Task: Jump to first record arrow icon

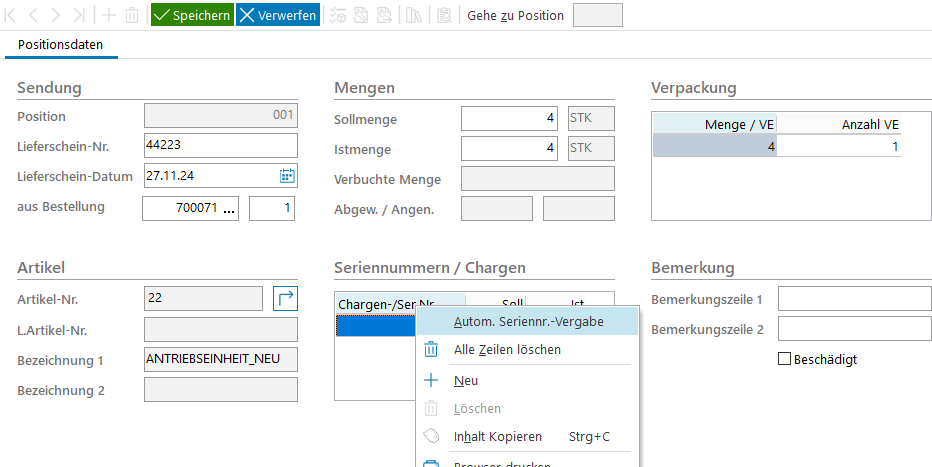Action: (x=11, y=15)
